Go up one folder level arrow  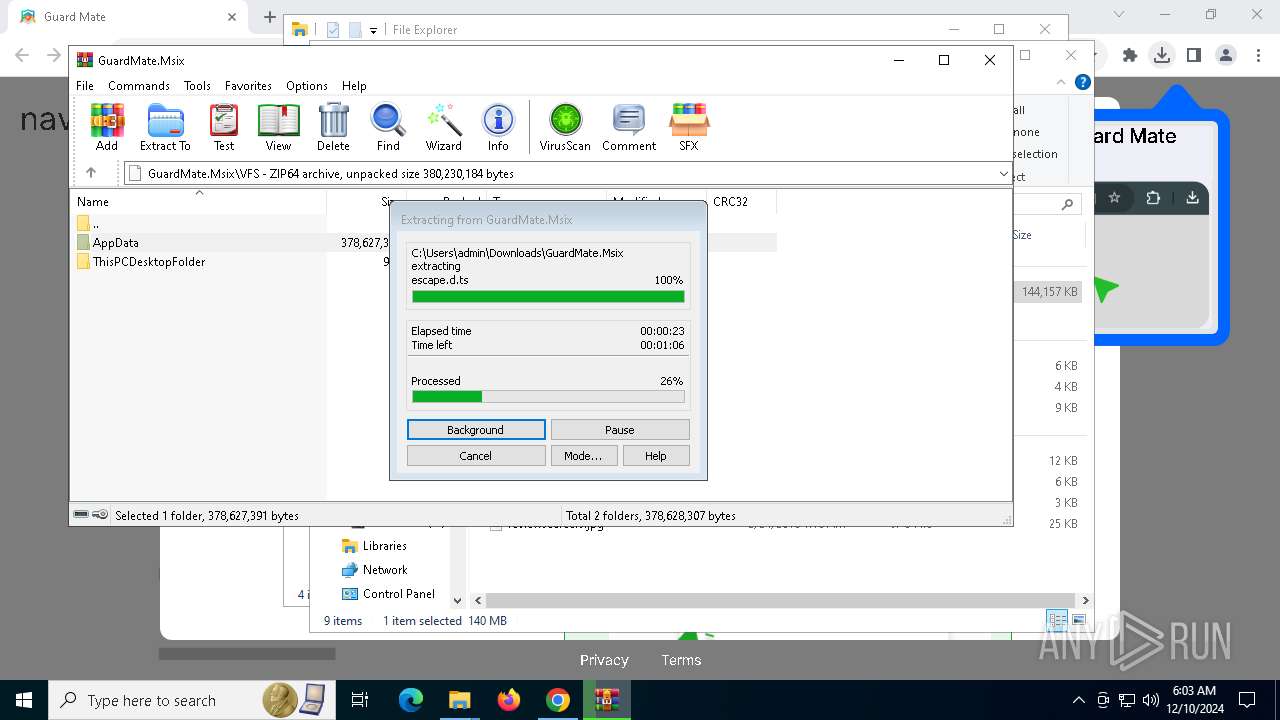[x=91, y=173]
